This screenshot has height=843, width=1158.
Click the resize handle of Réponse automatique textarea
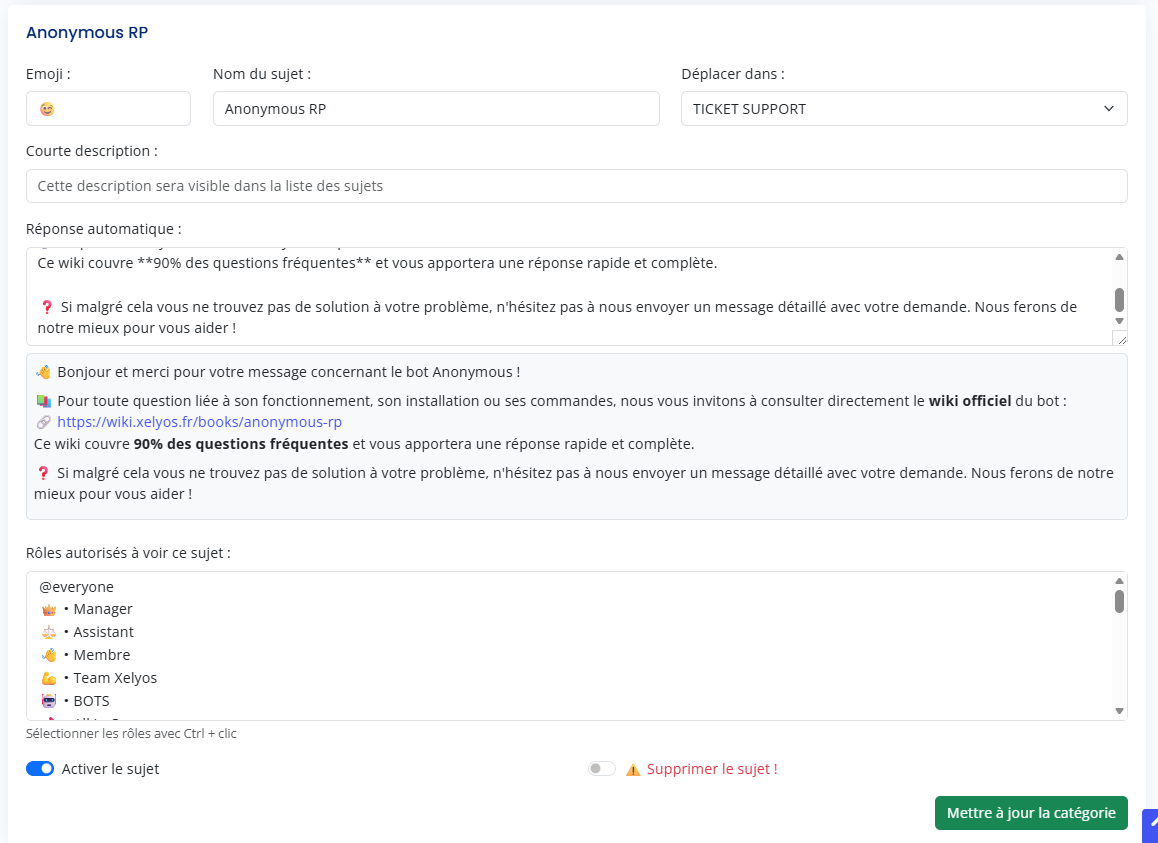(x=1119, y=339)
